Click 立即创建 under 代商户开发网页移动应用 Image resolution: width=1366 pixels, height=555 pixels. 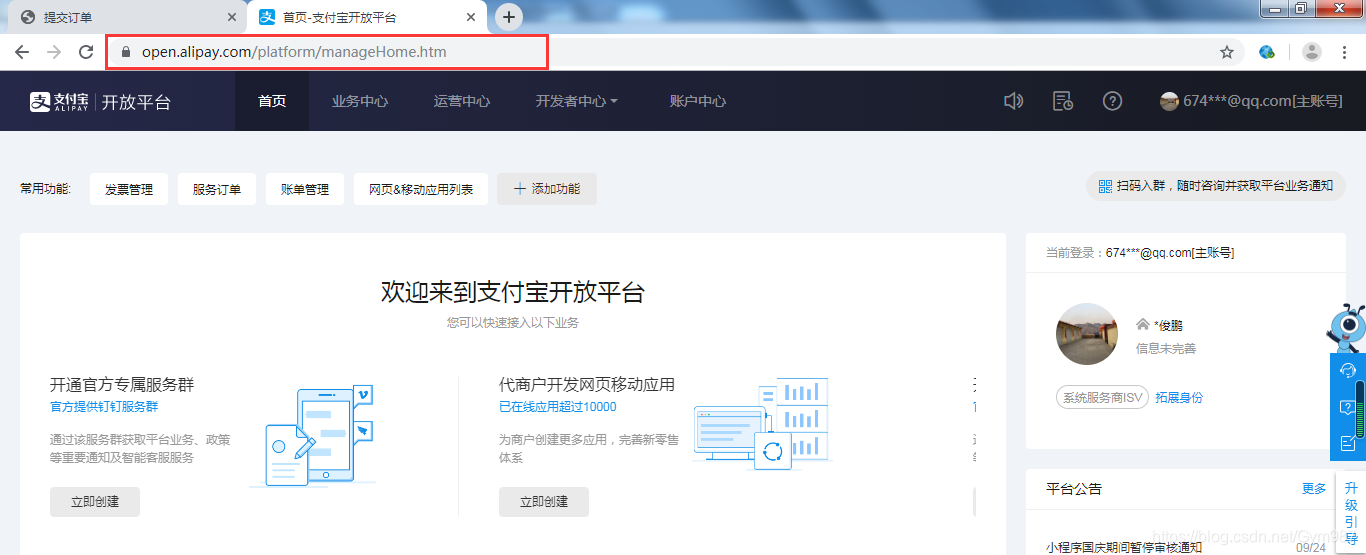544,502
